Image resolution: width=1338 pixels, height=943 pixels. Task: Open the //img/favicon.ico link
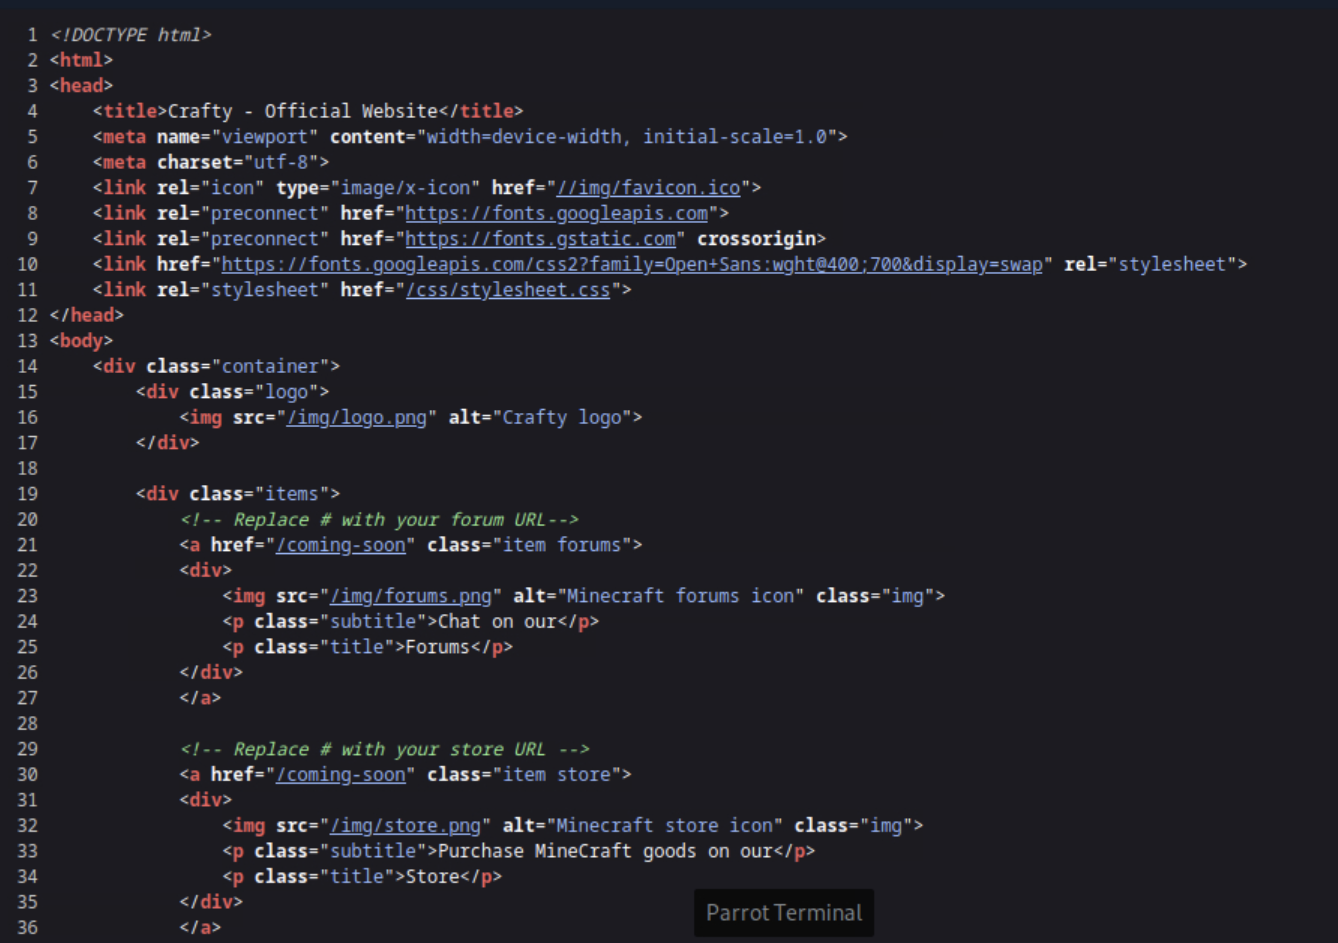tap(648, 188)
